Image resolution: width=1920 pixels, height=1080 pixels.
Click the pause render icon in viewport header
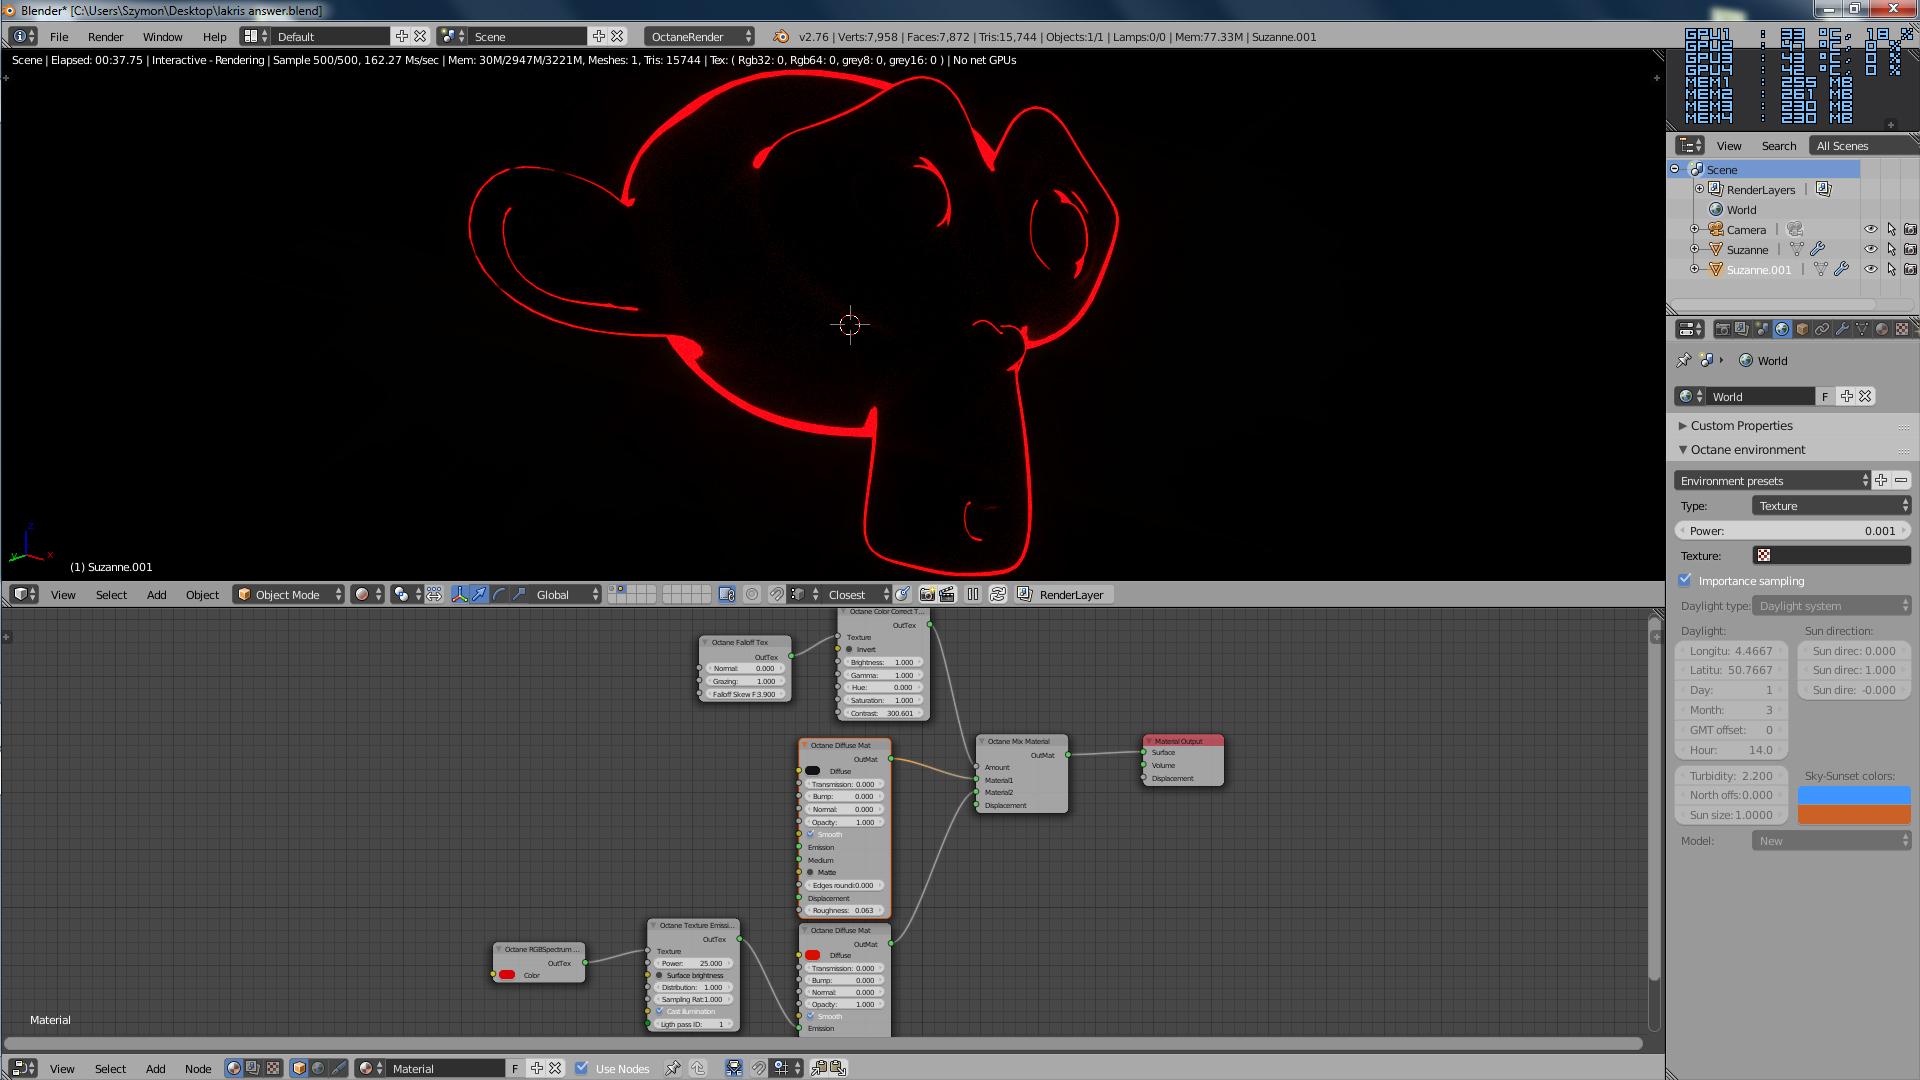(x=973, y=595)
